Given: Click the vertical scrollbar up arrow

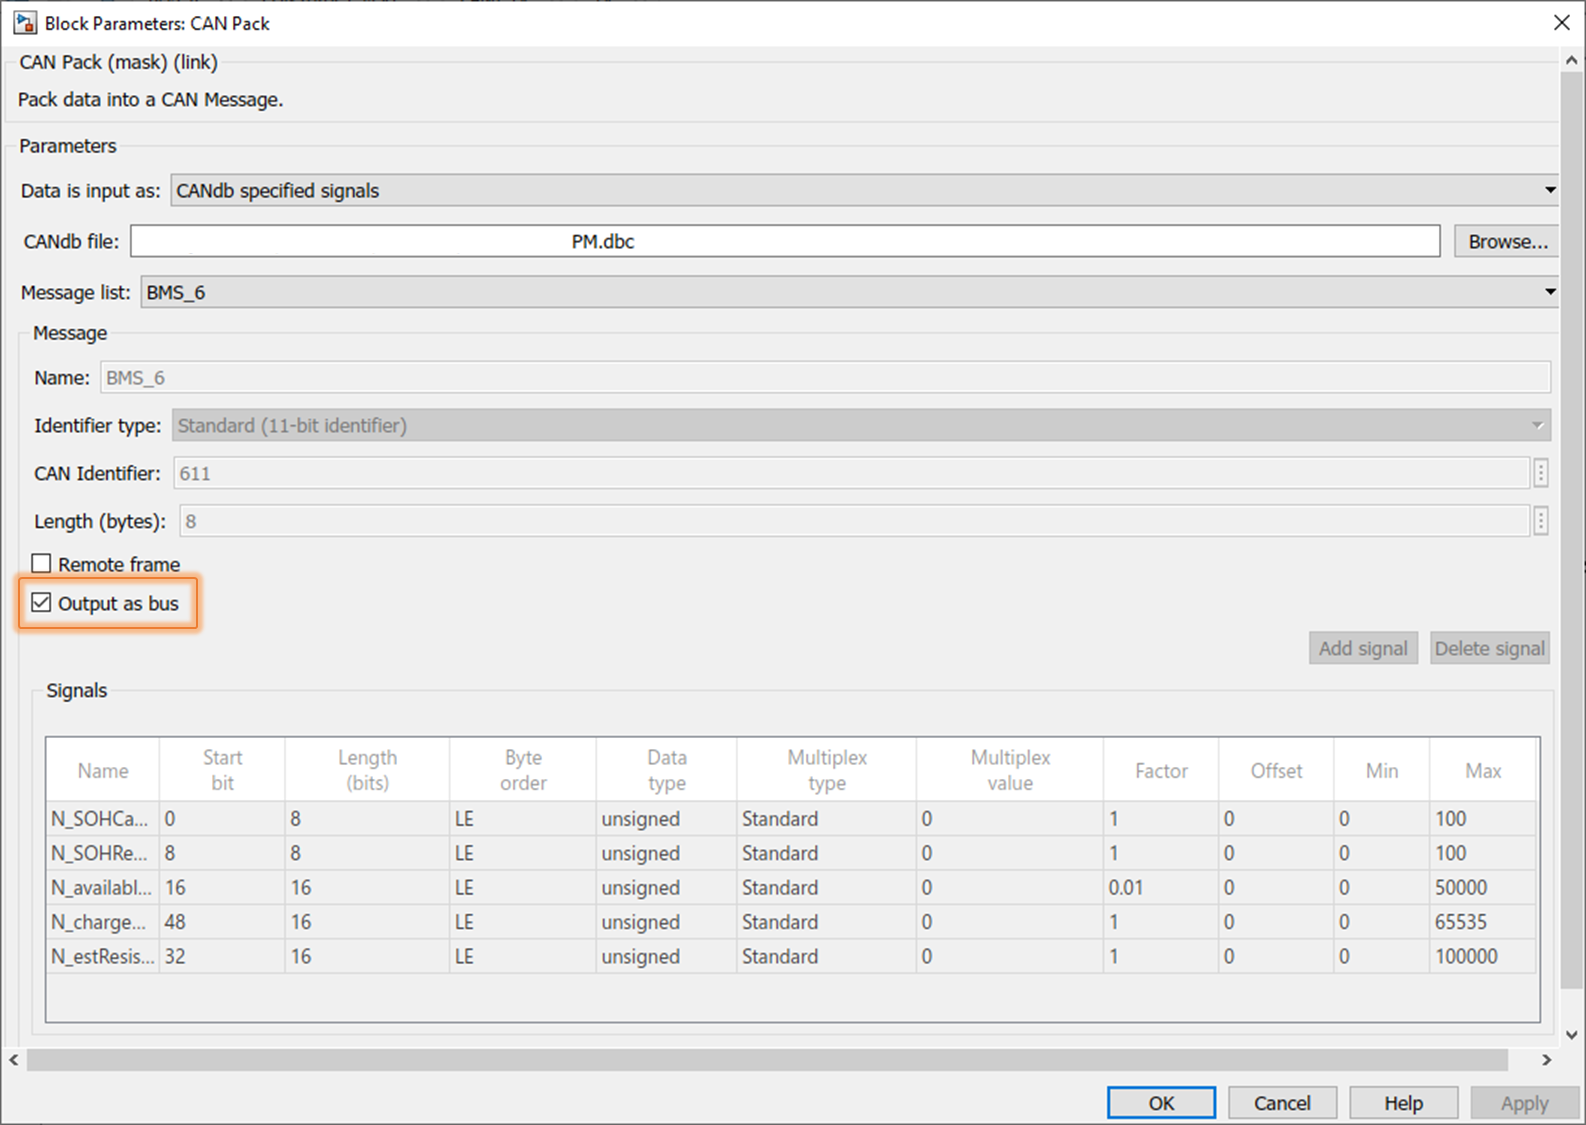Looking at the screenshot, I should click(x=1572, y=61).
